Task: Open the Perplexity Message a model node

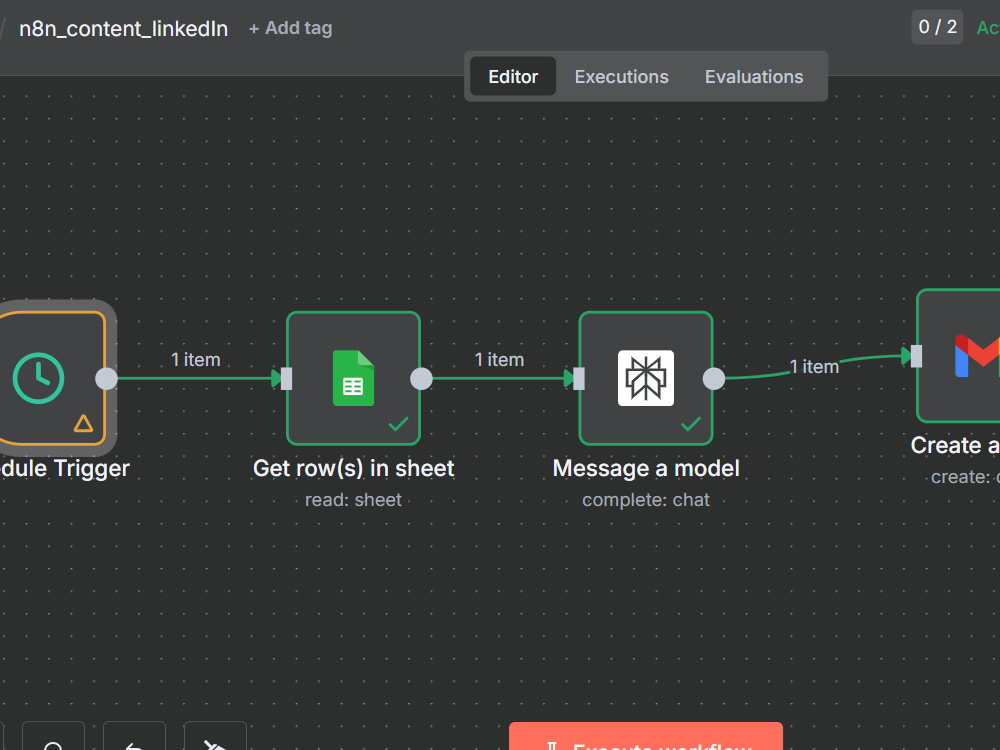Action: 645,378
